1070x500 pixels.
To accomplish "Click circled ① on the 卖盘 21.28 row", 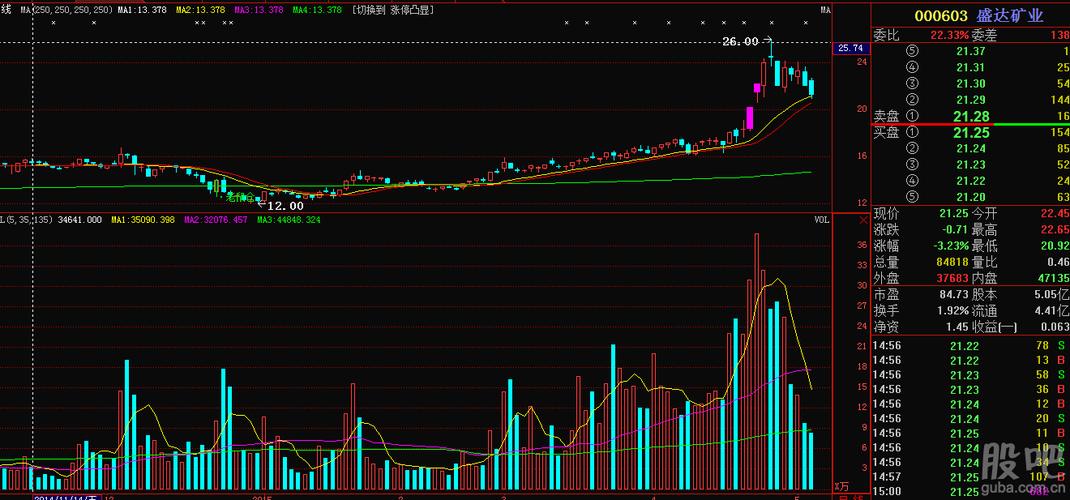I will pos(913,116).
